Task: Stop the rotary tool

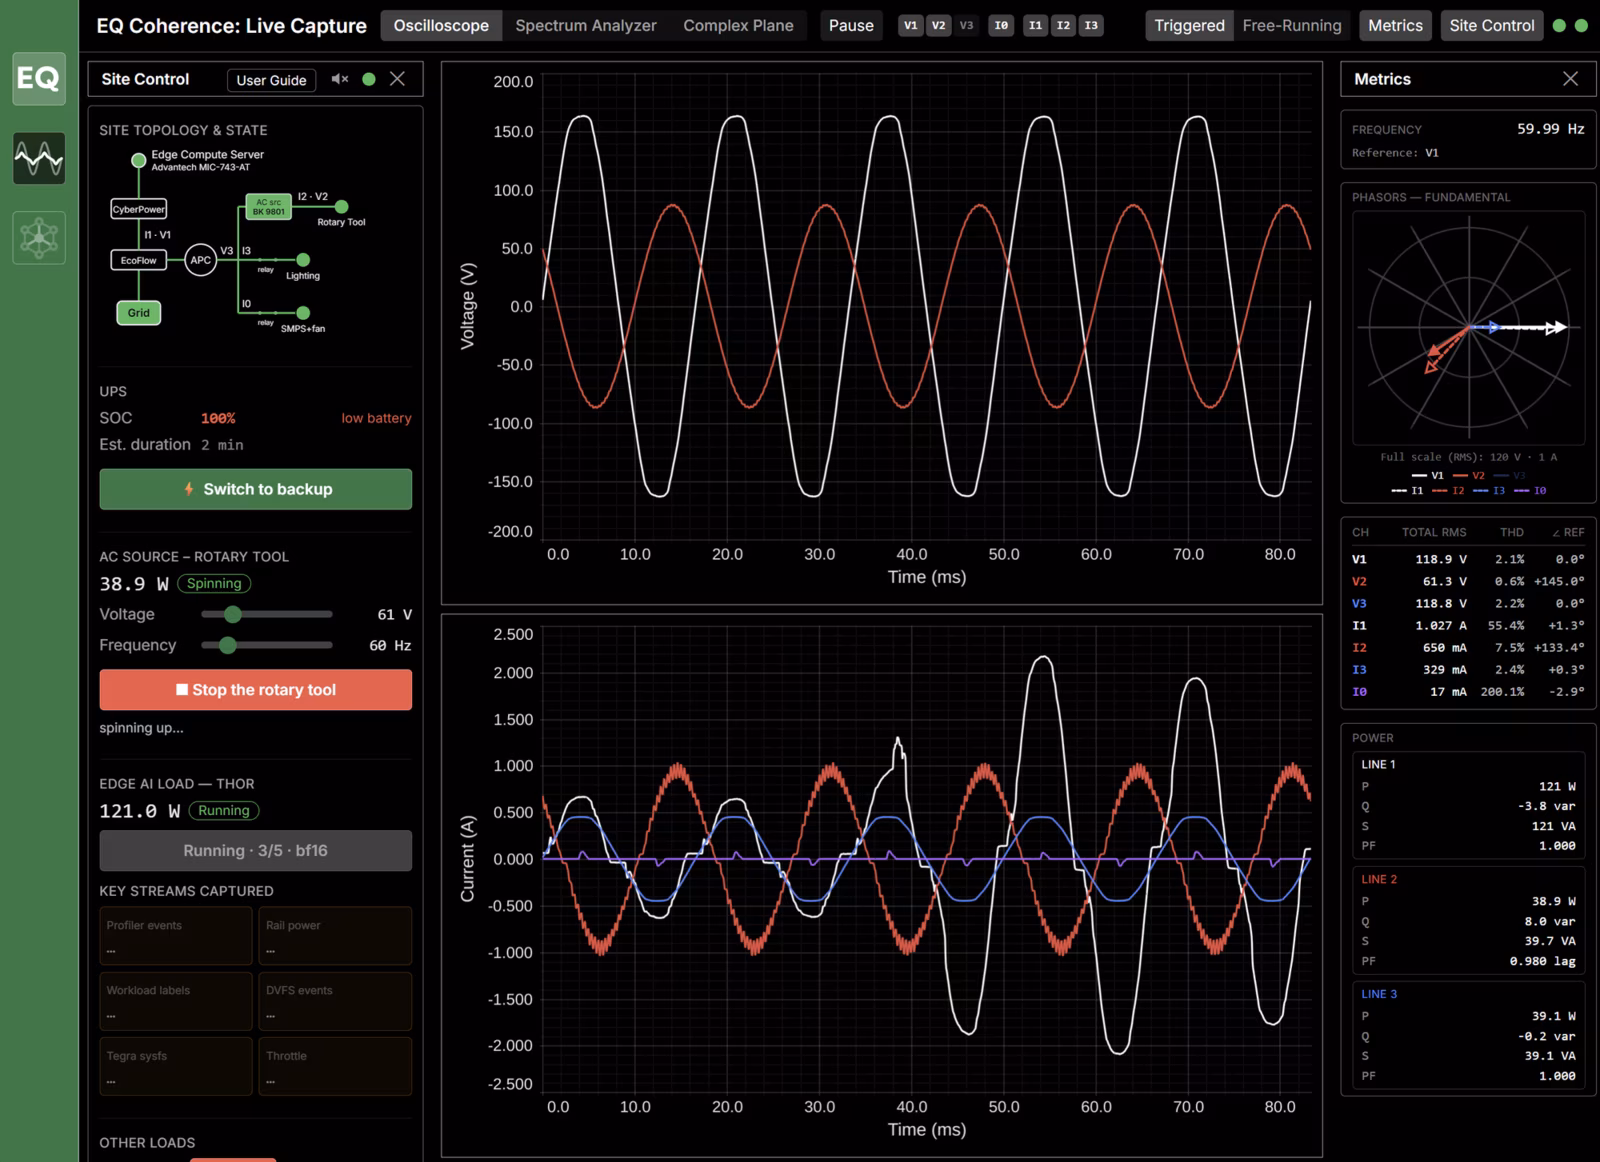Action: 255,690
